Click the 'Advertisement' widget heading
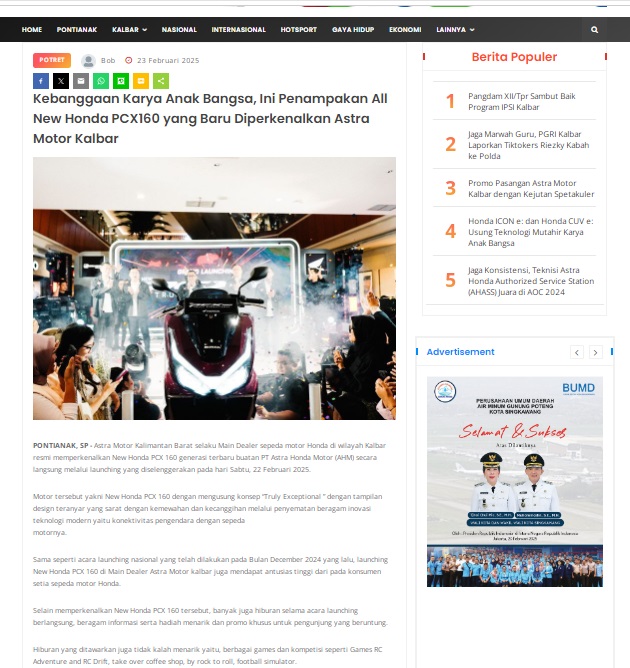This screenshot has width=630, height=668. point(460,352)
